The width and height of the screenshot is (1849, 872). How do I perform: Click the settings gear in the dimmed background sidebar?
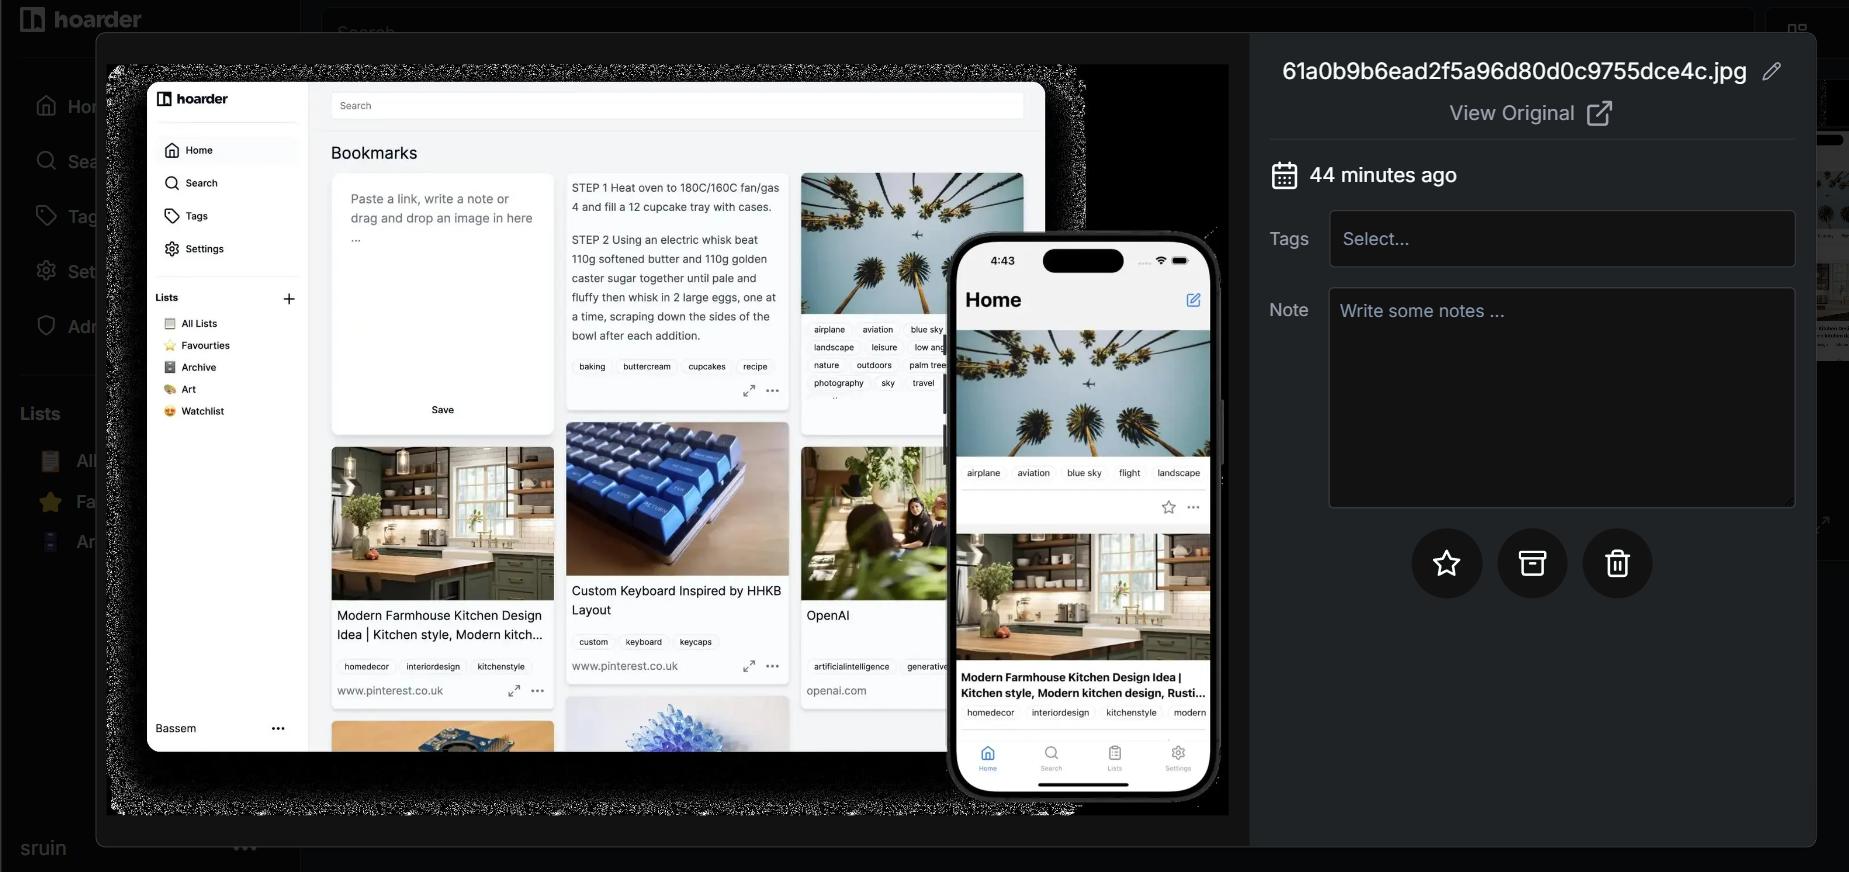[46, 271]
